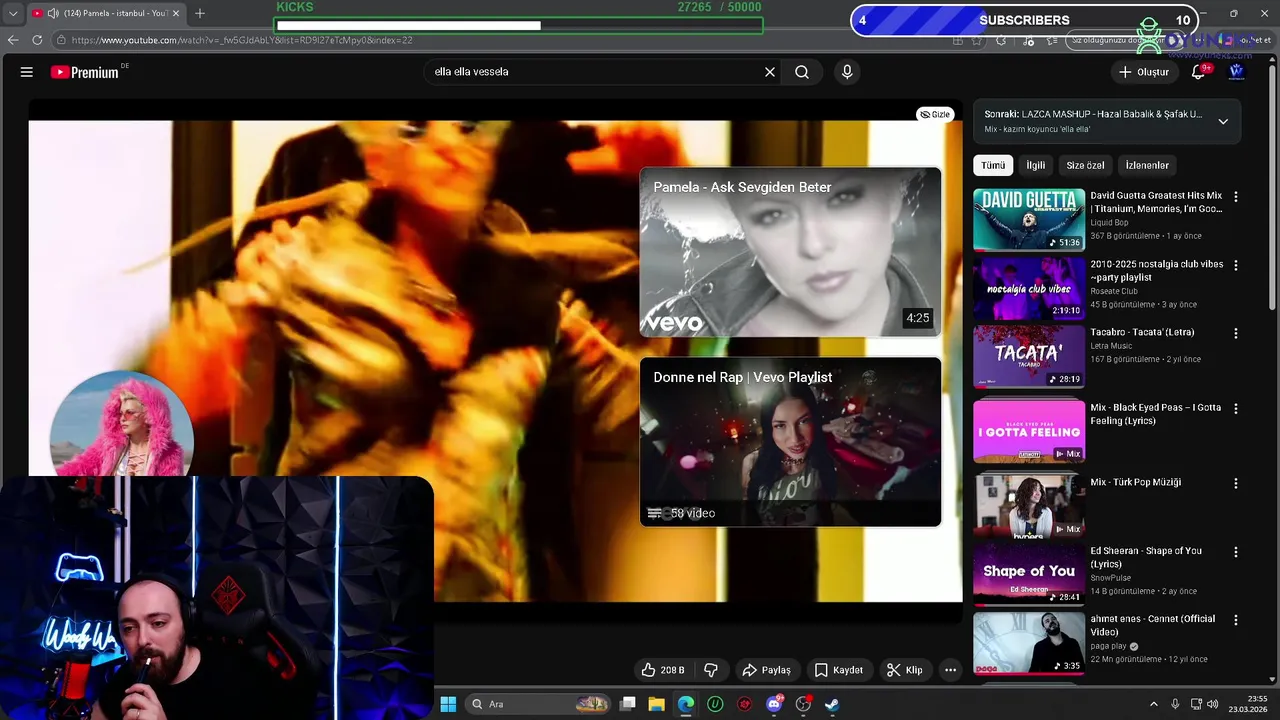1280x720 pixels.
Task: Expand the Sonraki playlist panel chevron
Action: click(x=1223, y=121)
